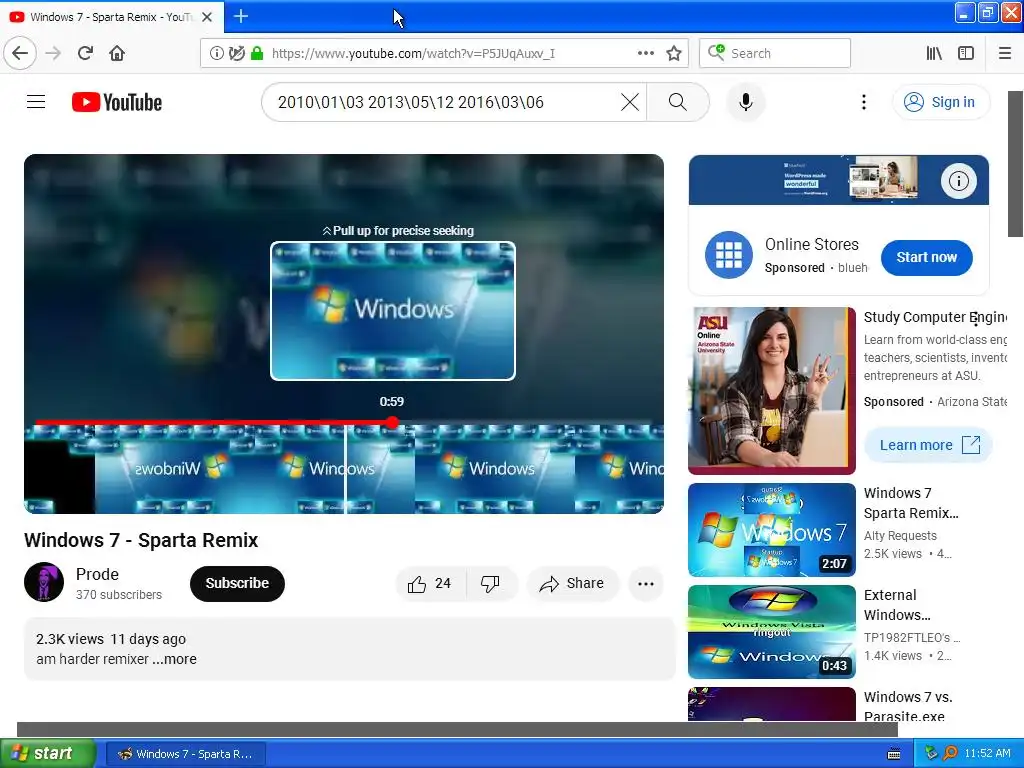Open YouTube settings three-dot menu
Image resolution: width=1024 pixels, height=768 pixels.
tap(863, 102)
